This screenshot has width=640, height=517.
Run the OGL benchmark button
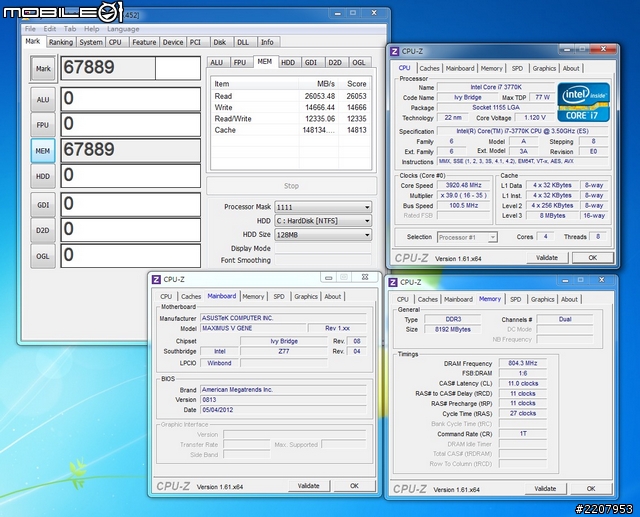coord(43,256)
